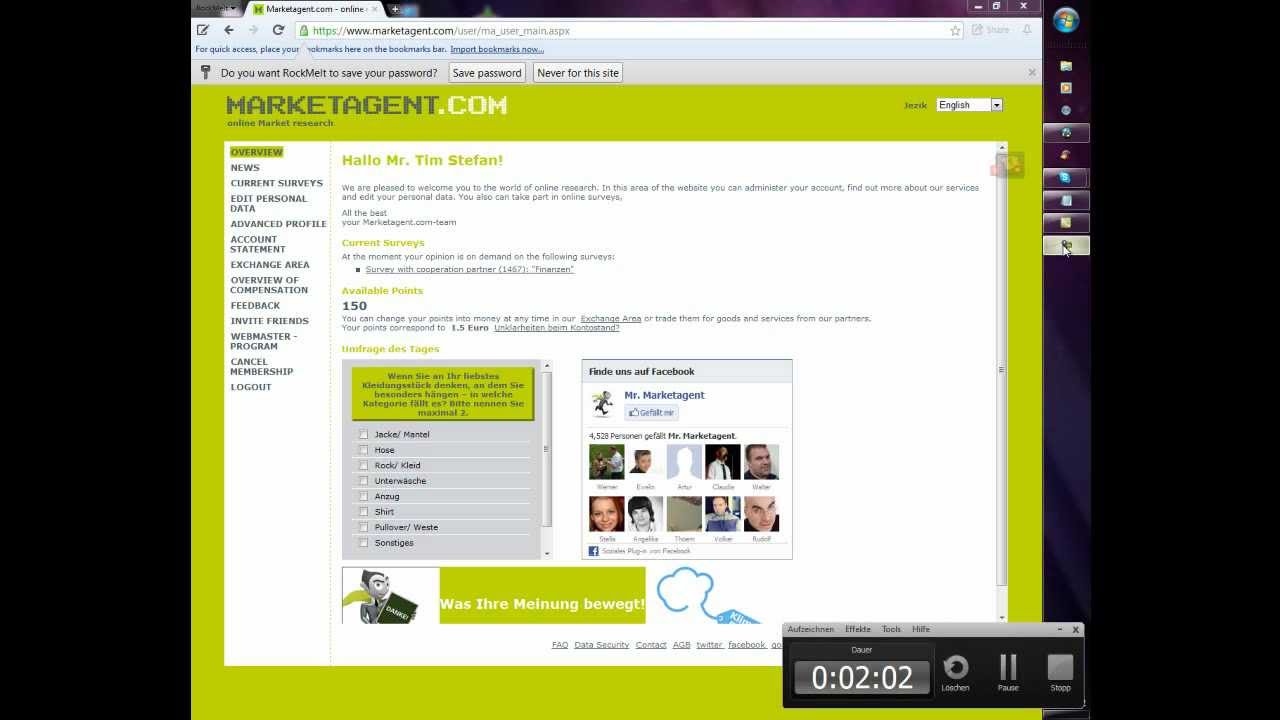
Task: Click Save password button
Action: pos(487,73)
